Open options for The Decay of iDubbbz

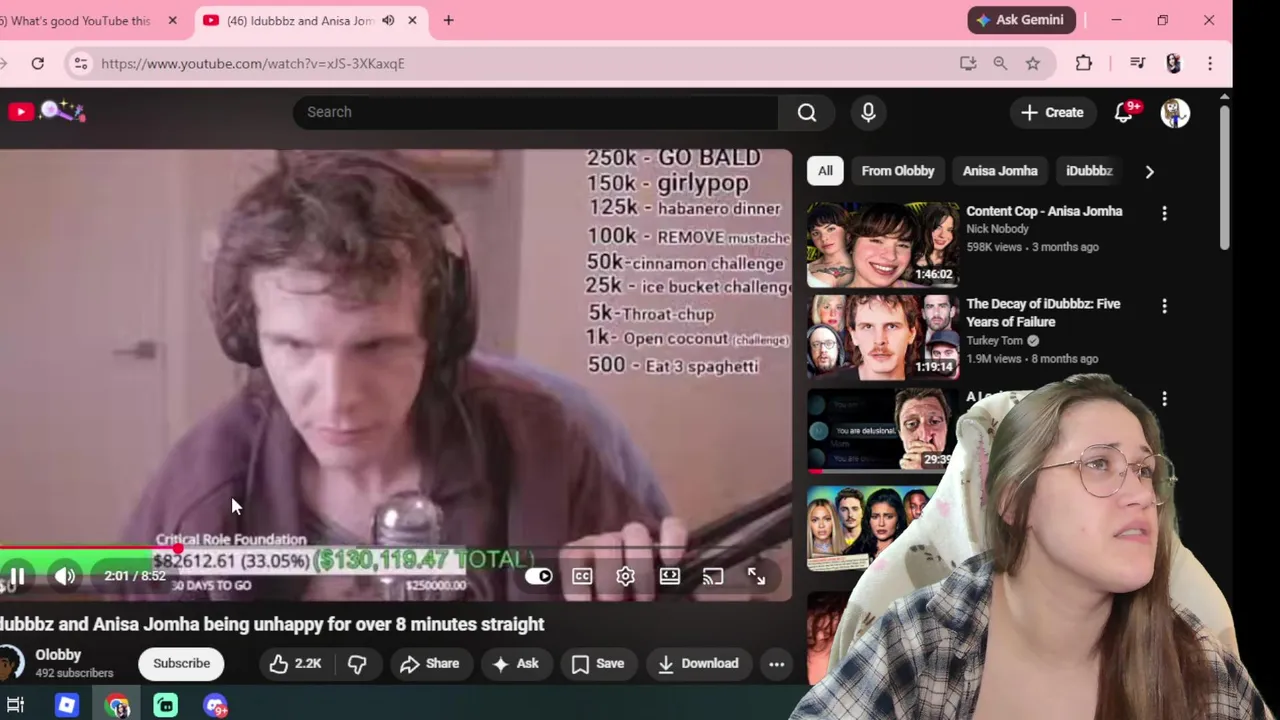[x=1164, y=305]
